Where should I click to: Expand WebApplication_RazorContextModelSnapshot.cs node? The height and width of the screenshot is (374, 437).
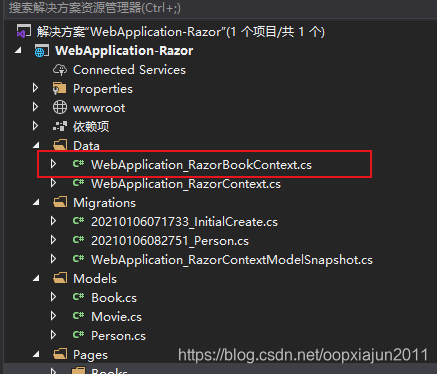(53, 259)
